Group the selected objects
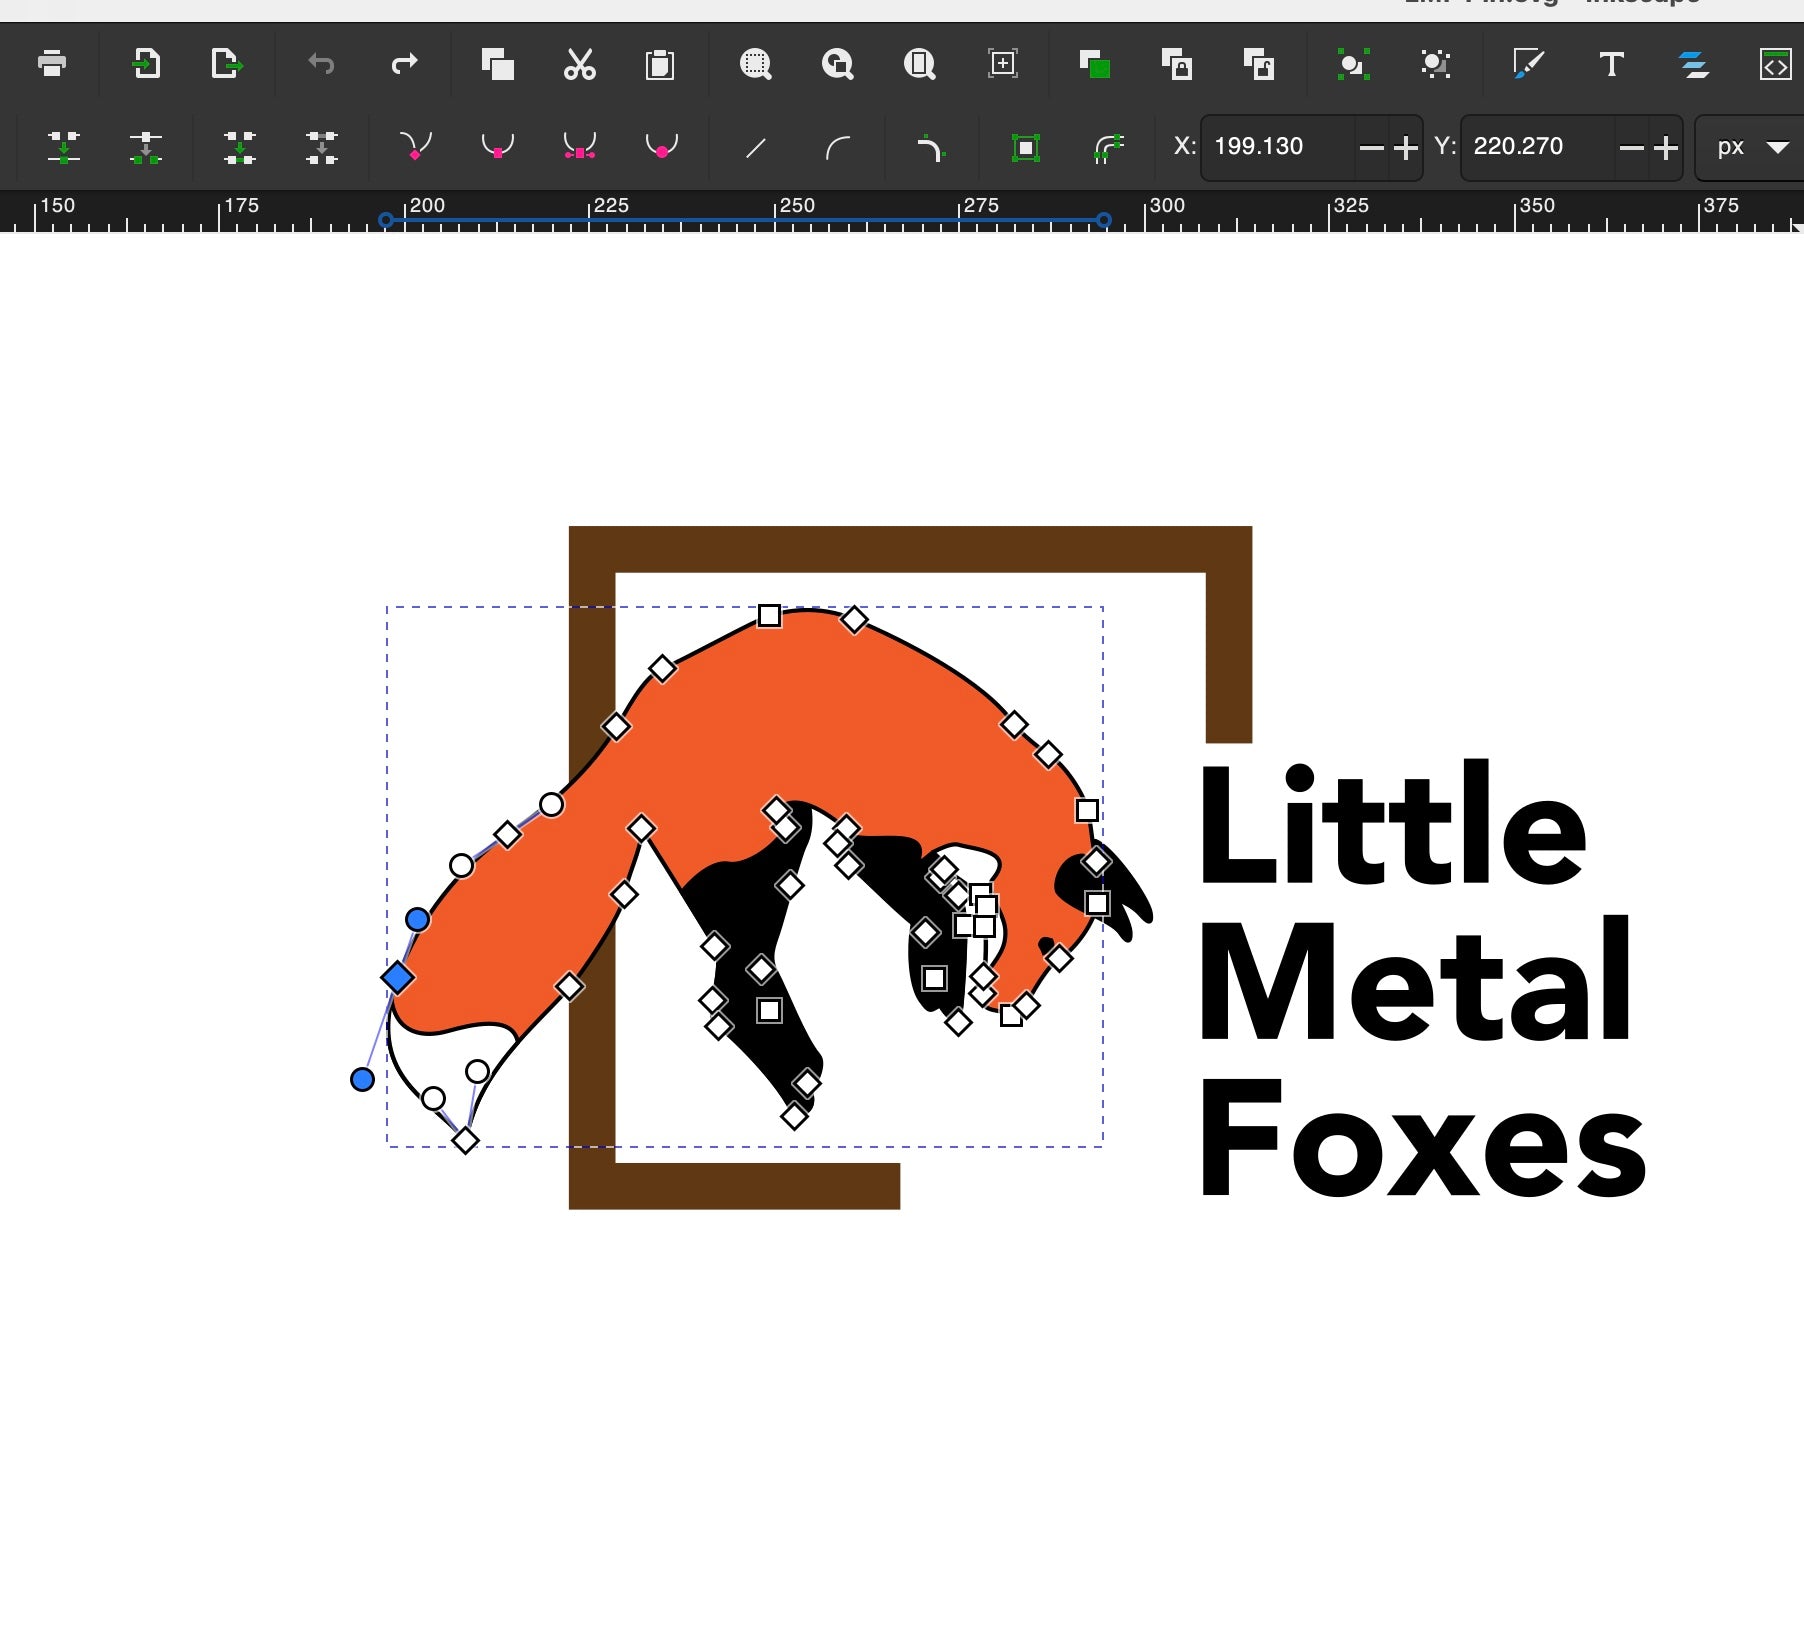 [1352, 65]
